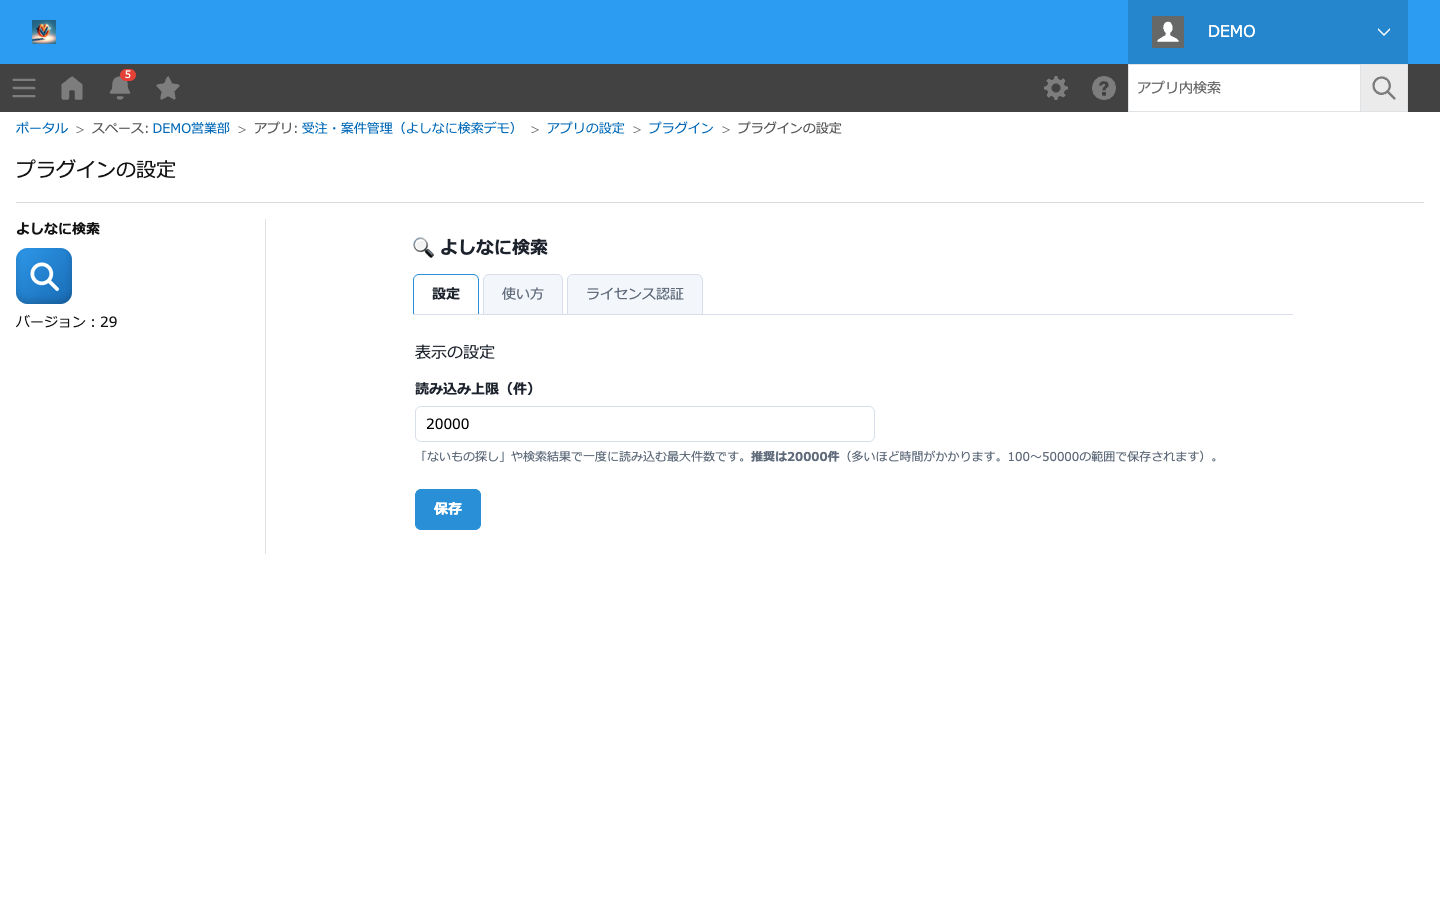The height and width of the screenshot is (900, 1440).
Task: Open the ライセンス認証 tab
Action: point(635,294)
